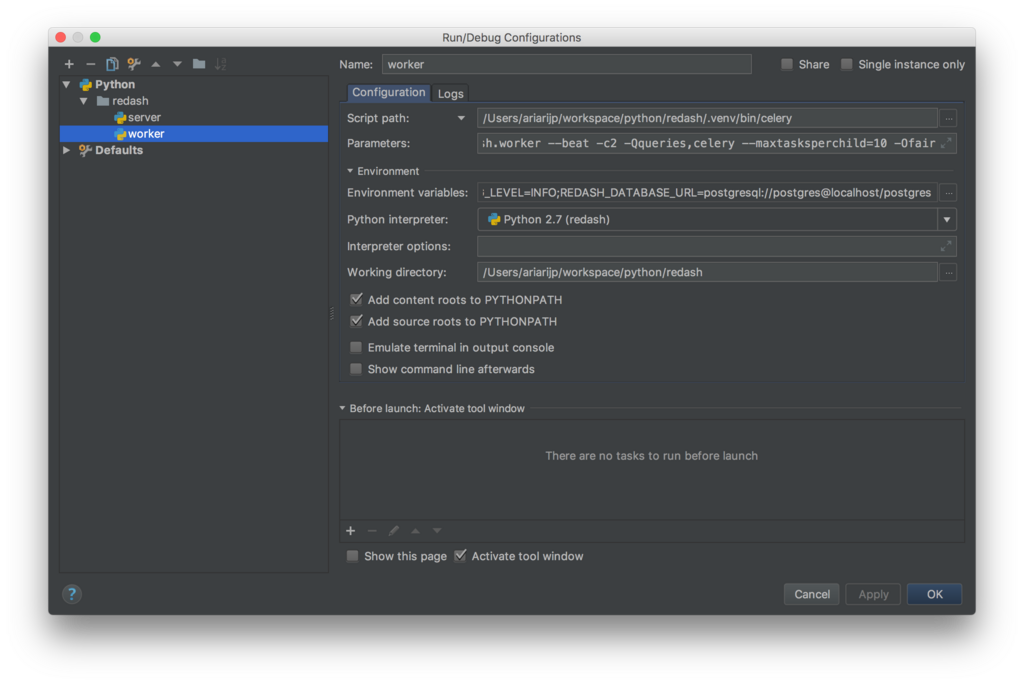Click the OK button
The height and width of the screenshot is (684, 1024).
tap(933, 593)
